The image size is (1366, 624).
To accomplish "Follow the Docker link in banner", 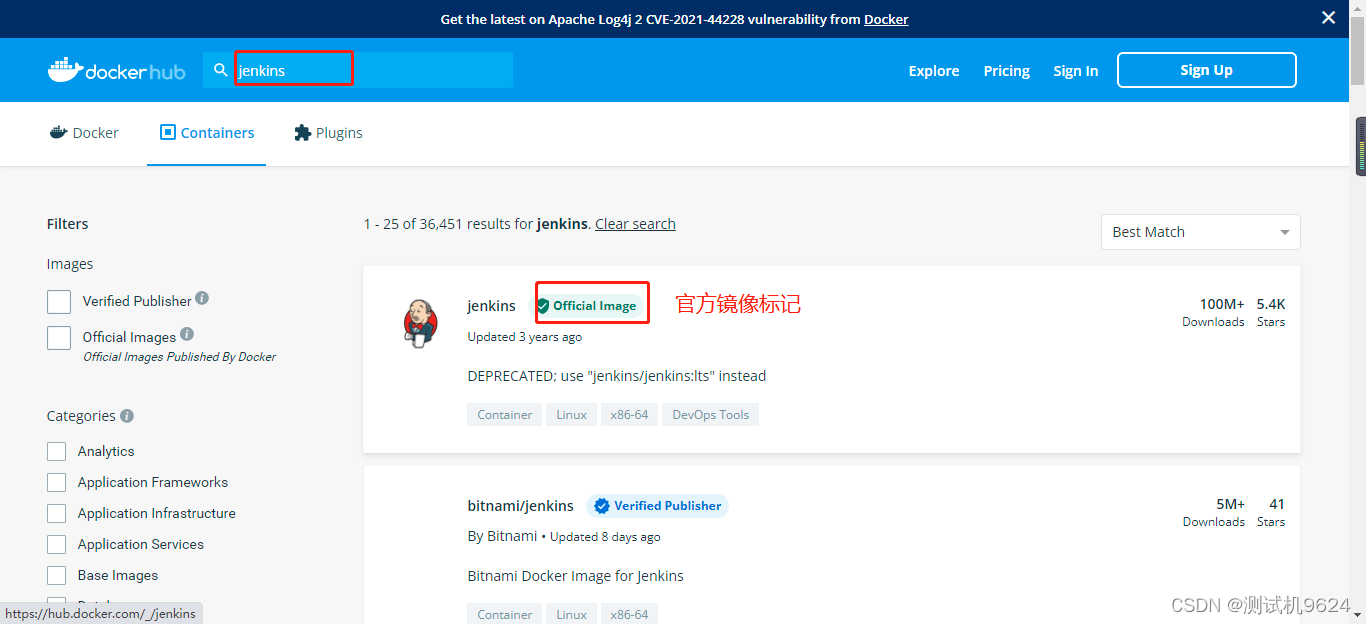I will pos(886,19).
